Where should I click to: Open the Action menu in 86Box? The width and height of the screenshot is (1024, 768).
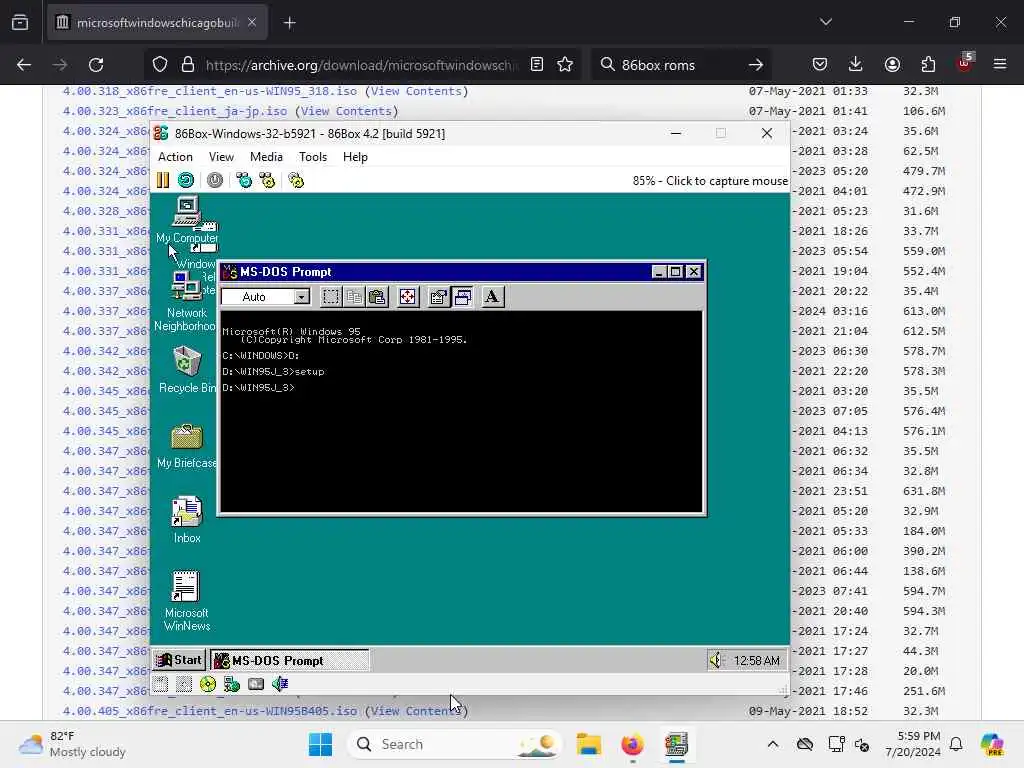click(x=175, y=157)
